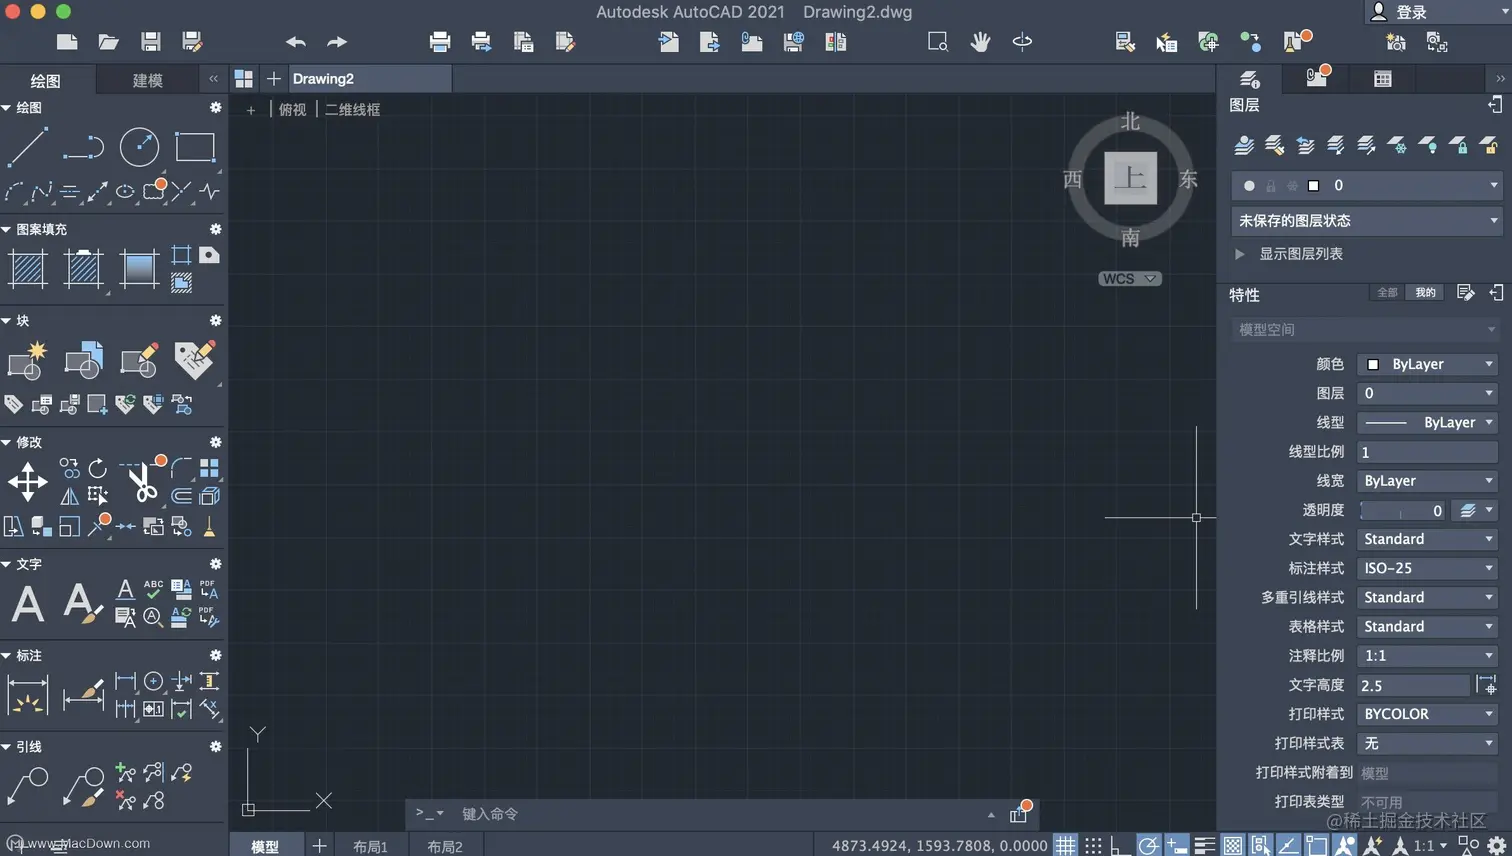Viewport: 1512px width, 856px height.
Task: Select the Line drawing tool
Action: 28,147
